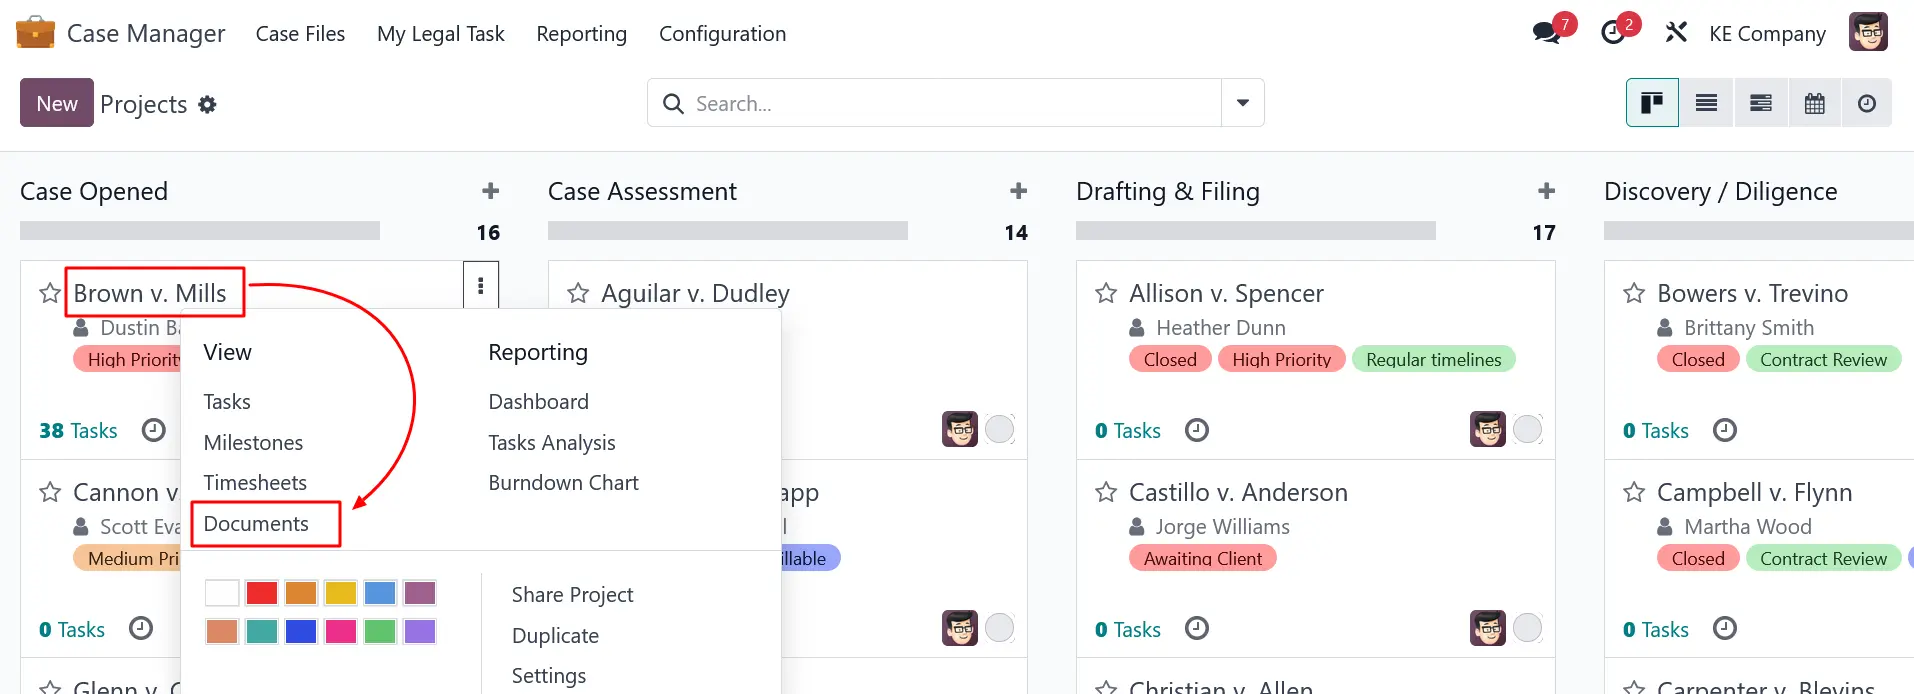Switch to calendar view
Image resolution: width=1914 pixels, height=694 pixels.
pos(1814,103)
